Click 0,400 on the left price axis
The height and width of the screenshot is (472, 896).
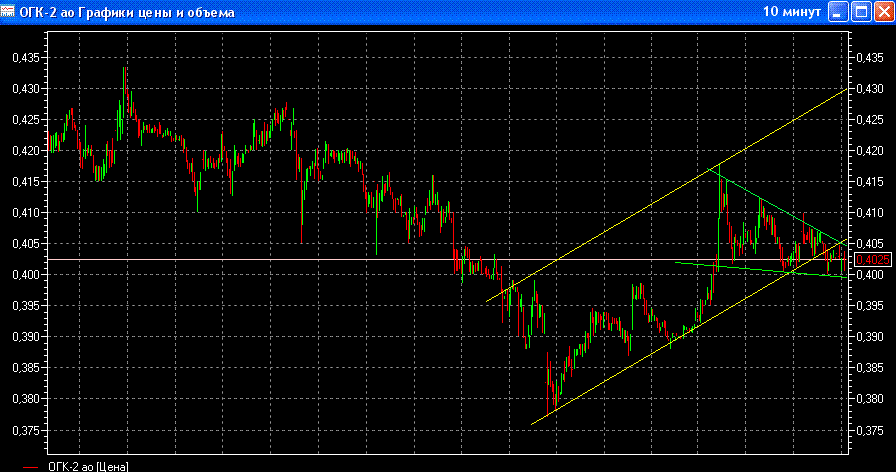pos(26,275)
